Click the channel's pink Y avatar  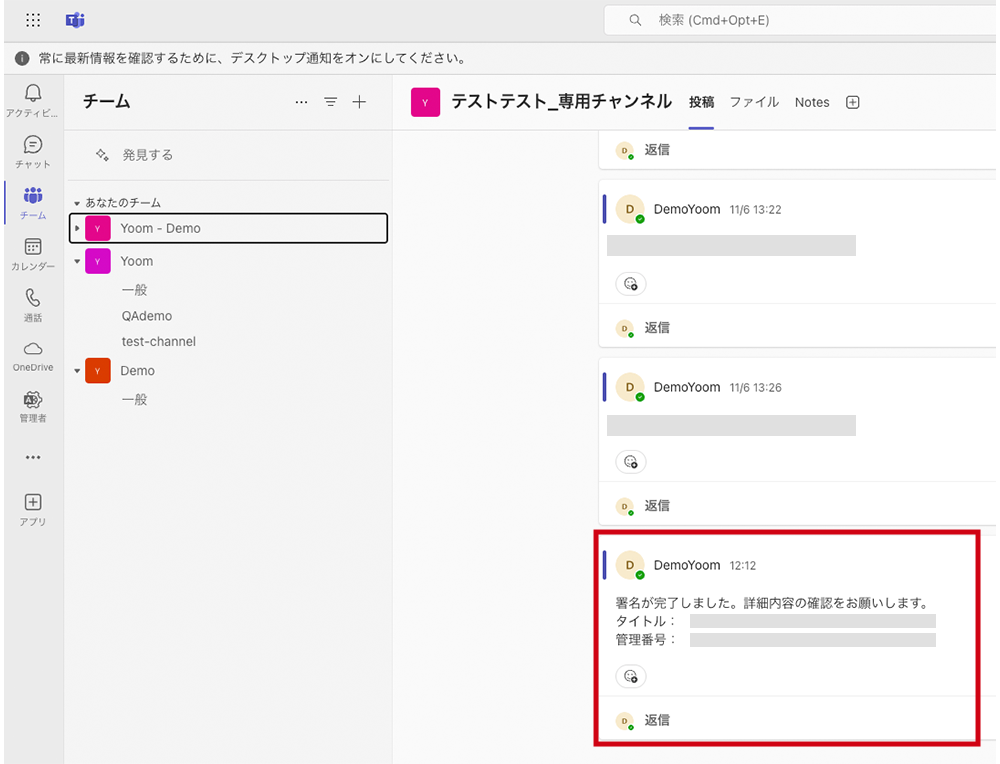pyautogui.click(x=425, y=103)
